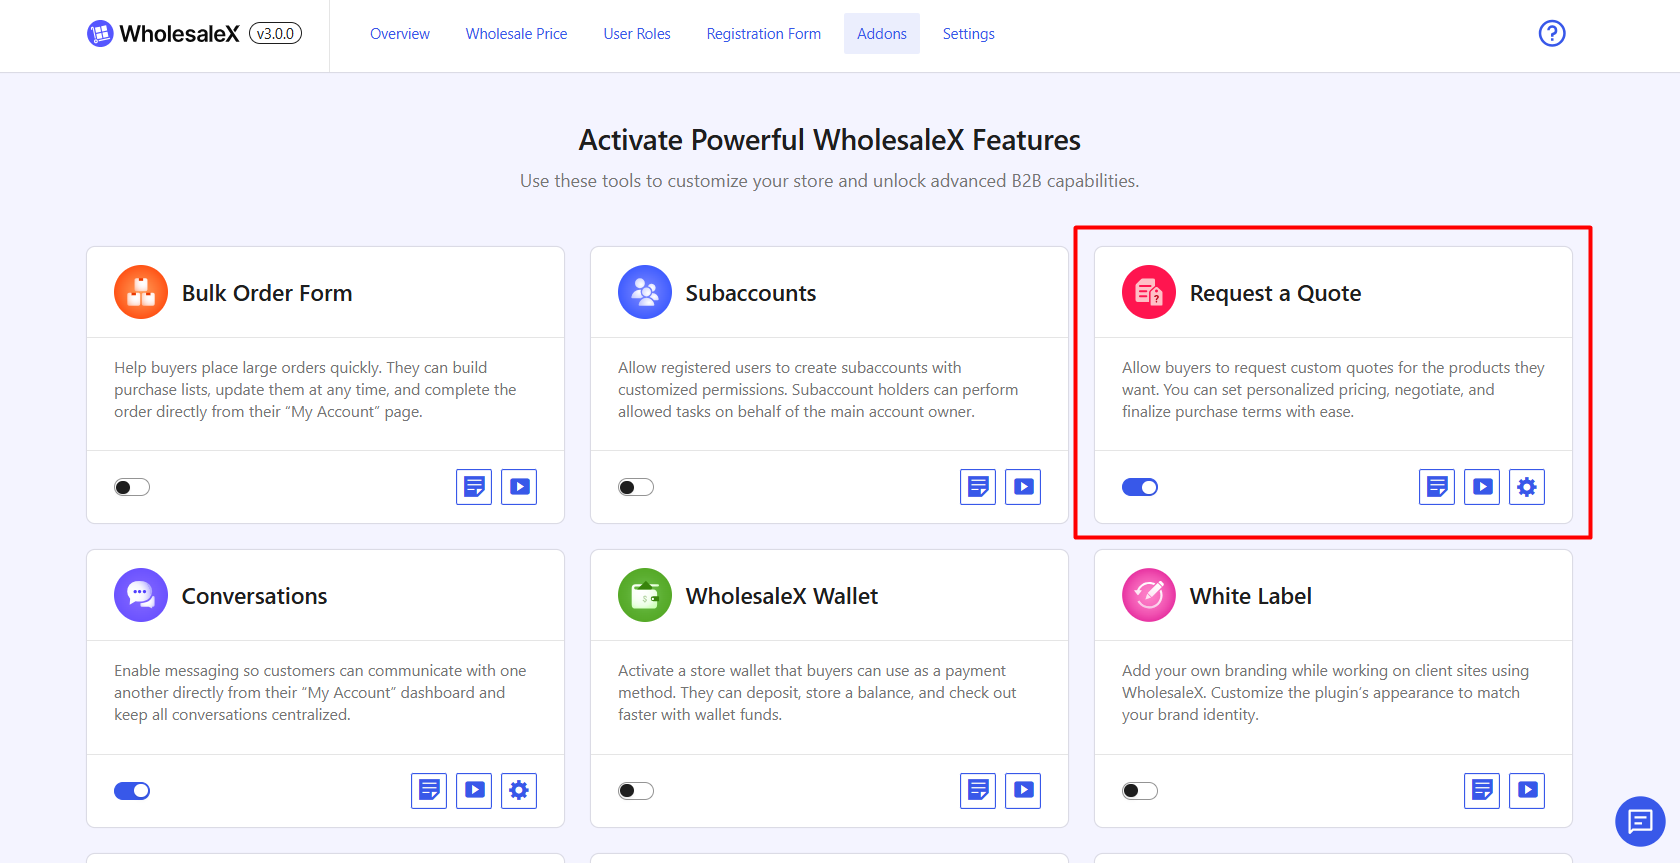
Task: Play Request a Quote video tutorial
Action: click(1482, 487)
